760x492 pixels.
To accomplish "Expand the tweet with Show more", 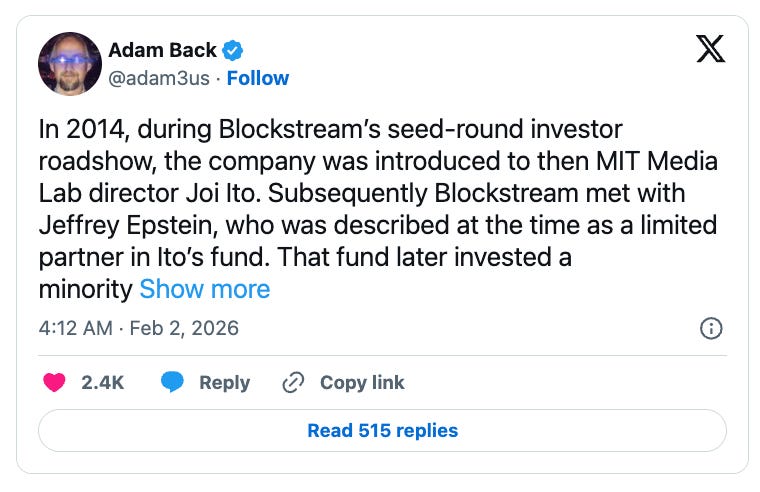I will click(x=204, y=290).
